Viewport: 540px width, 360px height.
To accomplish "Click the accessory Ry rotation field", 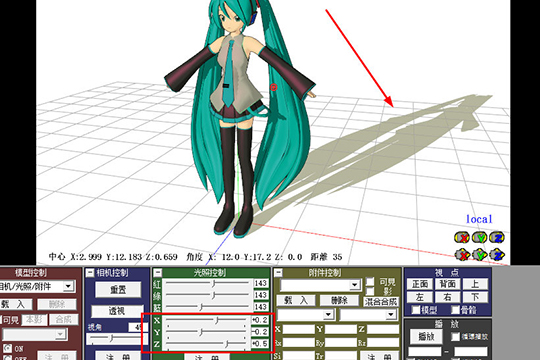I will pos(340,343).
